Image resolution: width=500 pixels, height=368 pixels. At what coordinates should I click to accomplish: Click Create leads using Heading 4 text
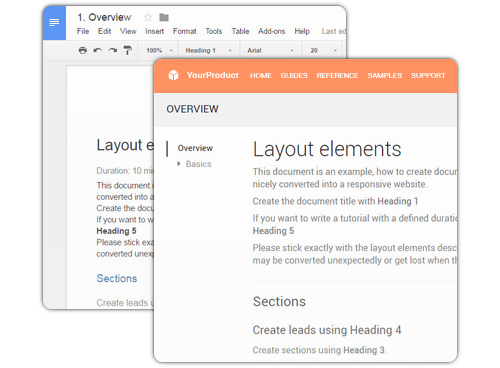tap(327, 330)
